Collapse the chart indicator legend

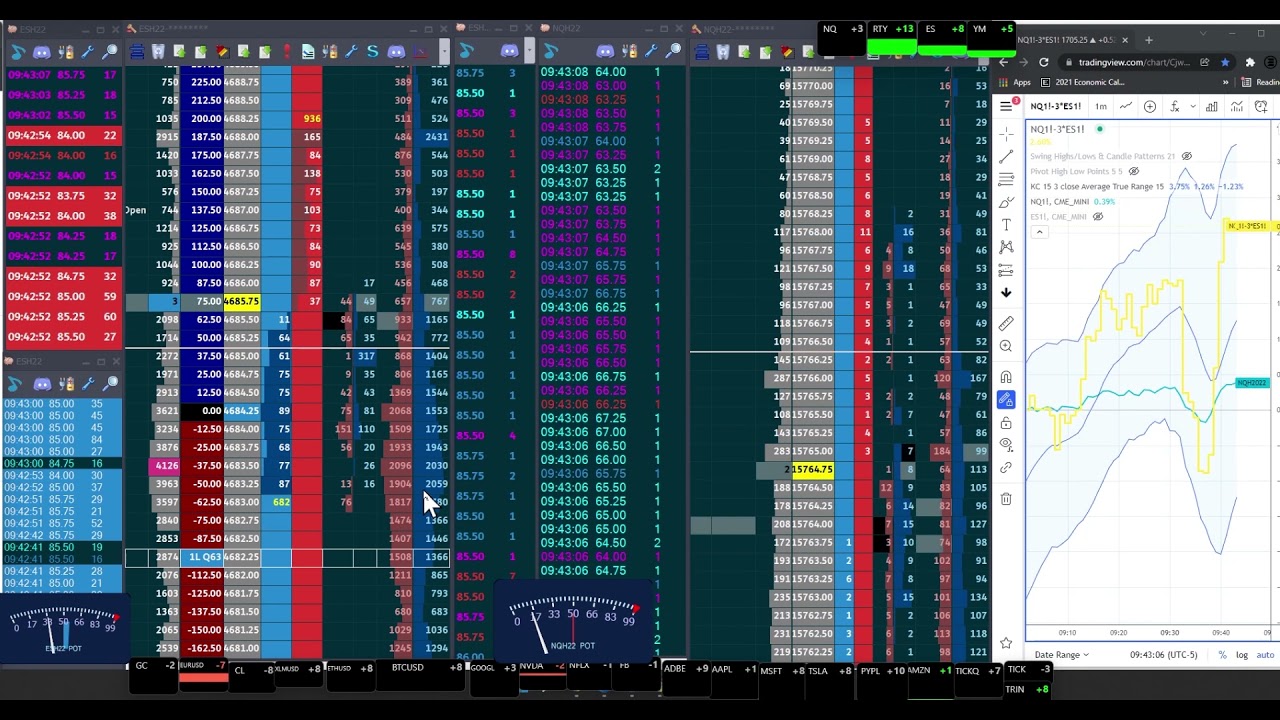pos(1039,232)
